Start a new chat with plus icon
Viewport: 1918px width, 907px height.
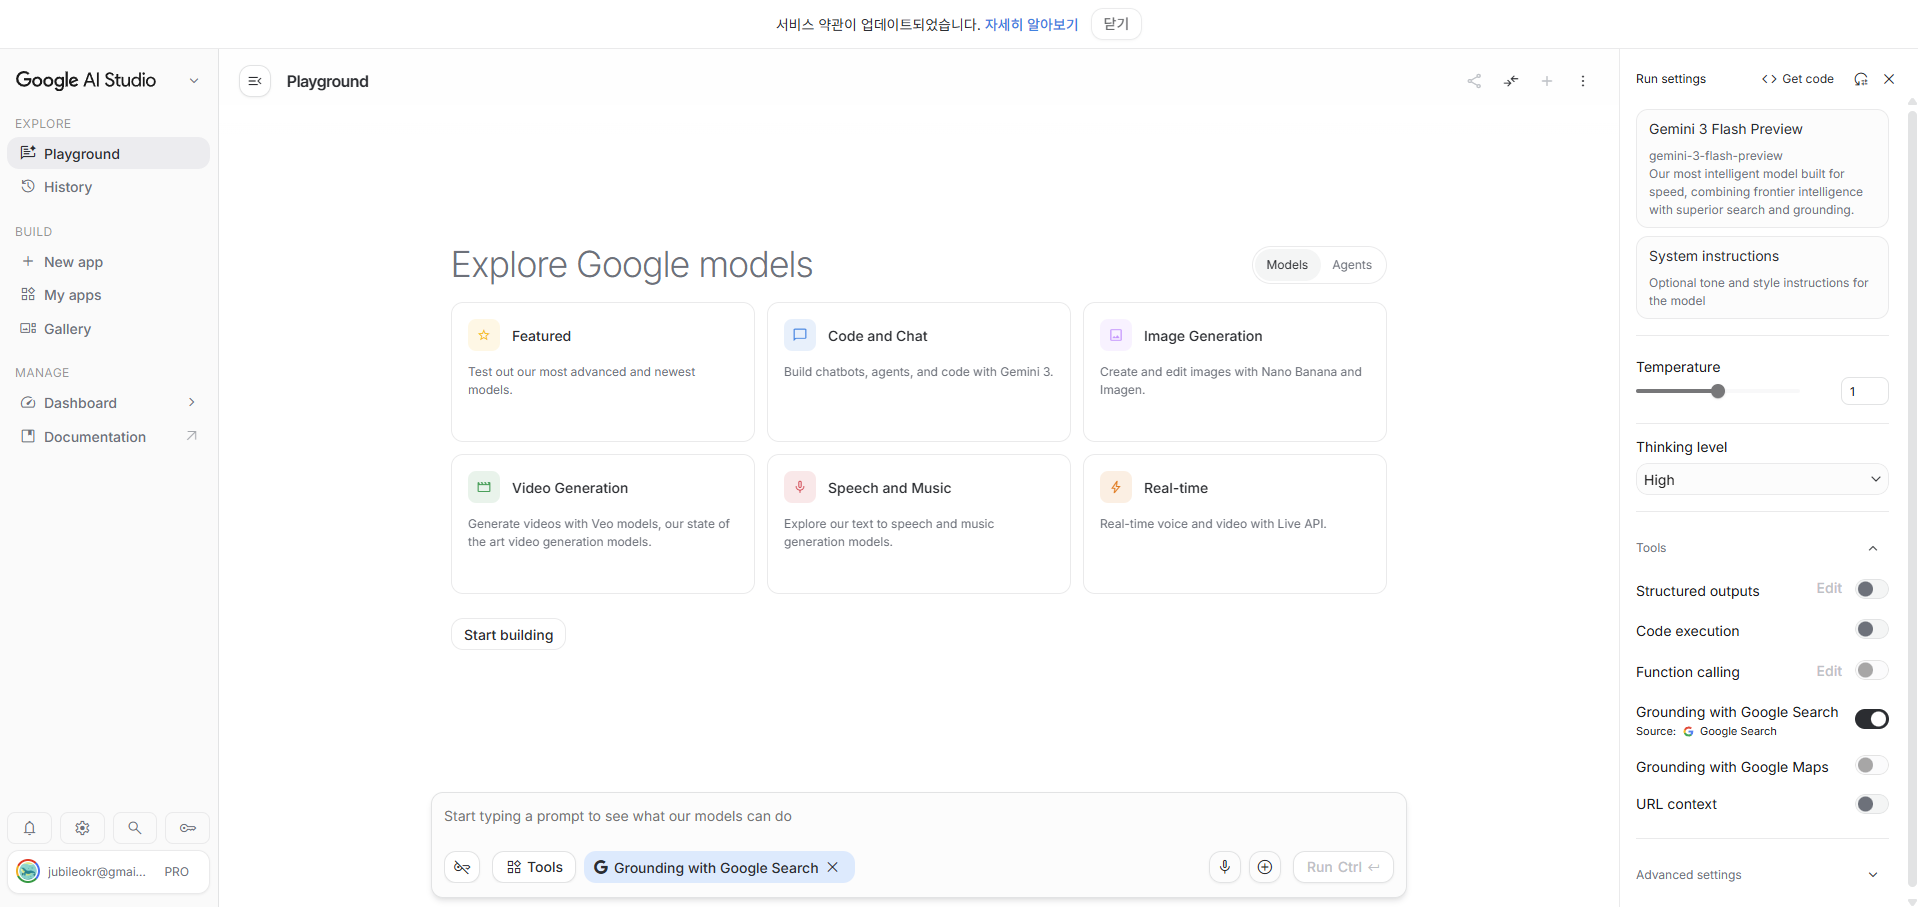[1547, 81]
